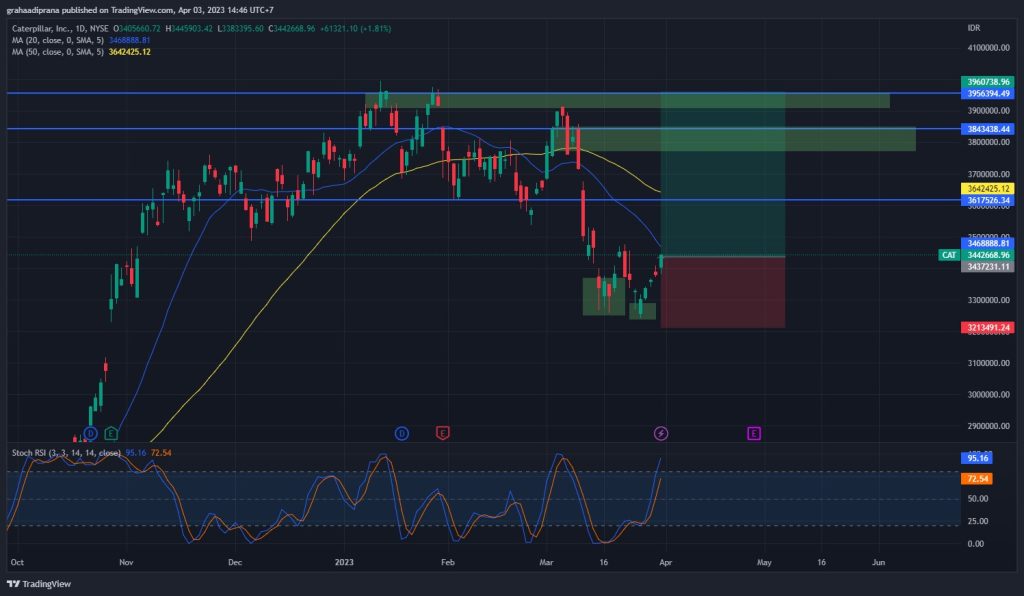Click the Dec time axis label

[234, 562]
